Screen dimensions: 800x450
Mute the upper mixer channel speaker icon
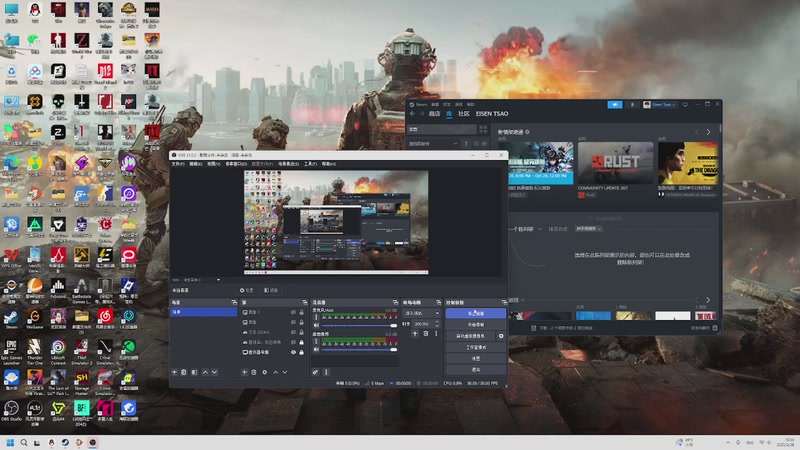click(316, 325)
